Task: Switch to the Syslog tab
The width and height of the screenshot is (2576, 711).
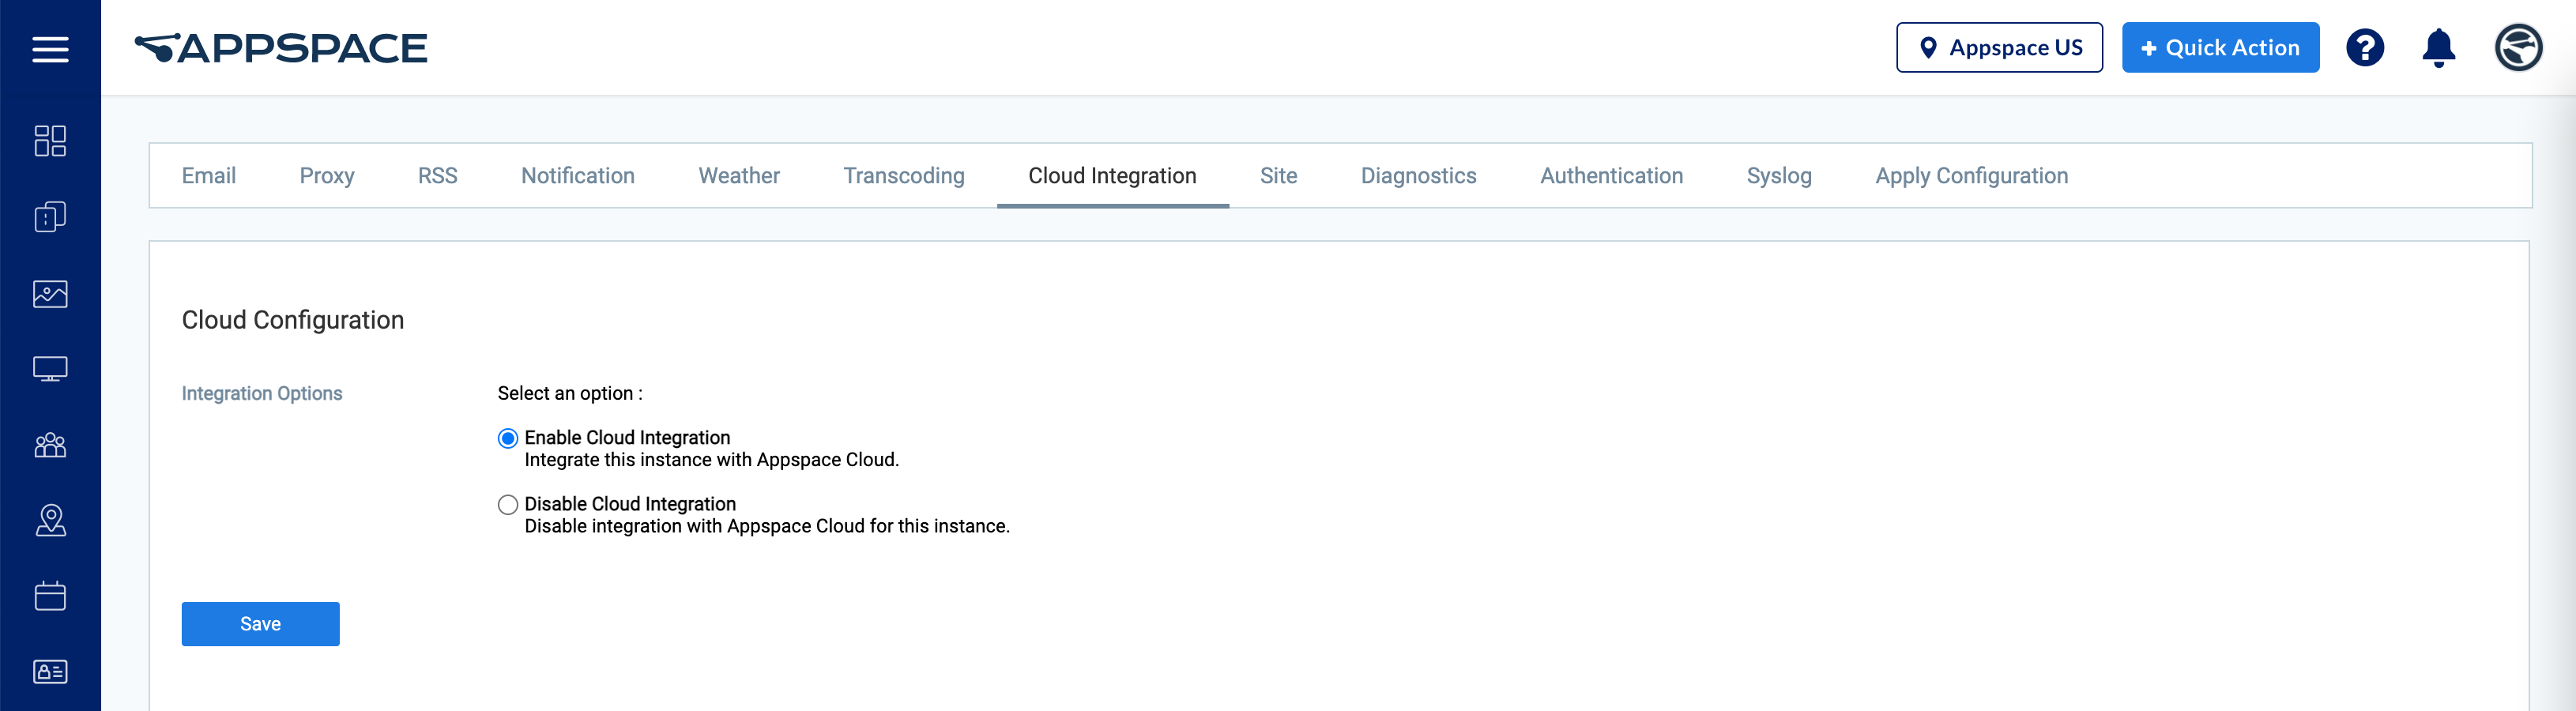Action: click(x=1779, y=176)
